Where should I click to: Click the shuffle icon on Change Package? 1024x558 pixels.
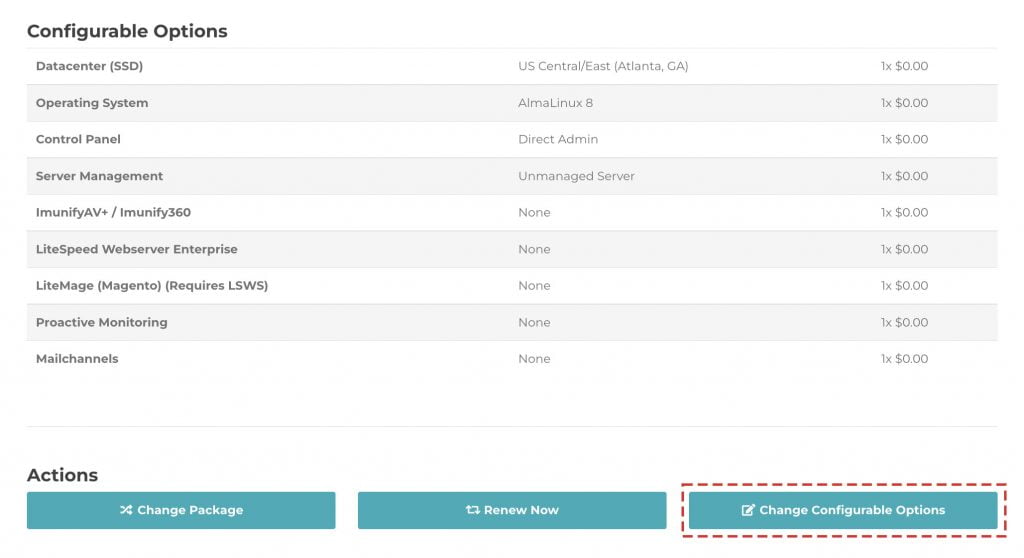click(126, 510)
